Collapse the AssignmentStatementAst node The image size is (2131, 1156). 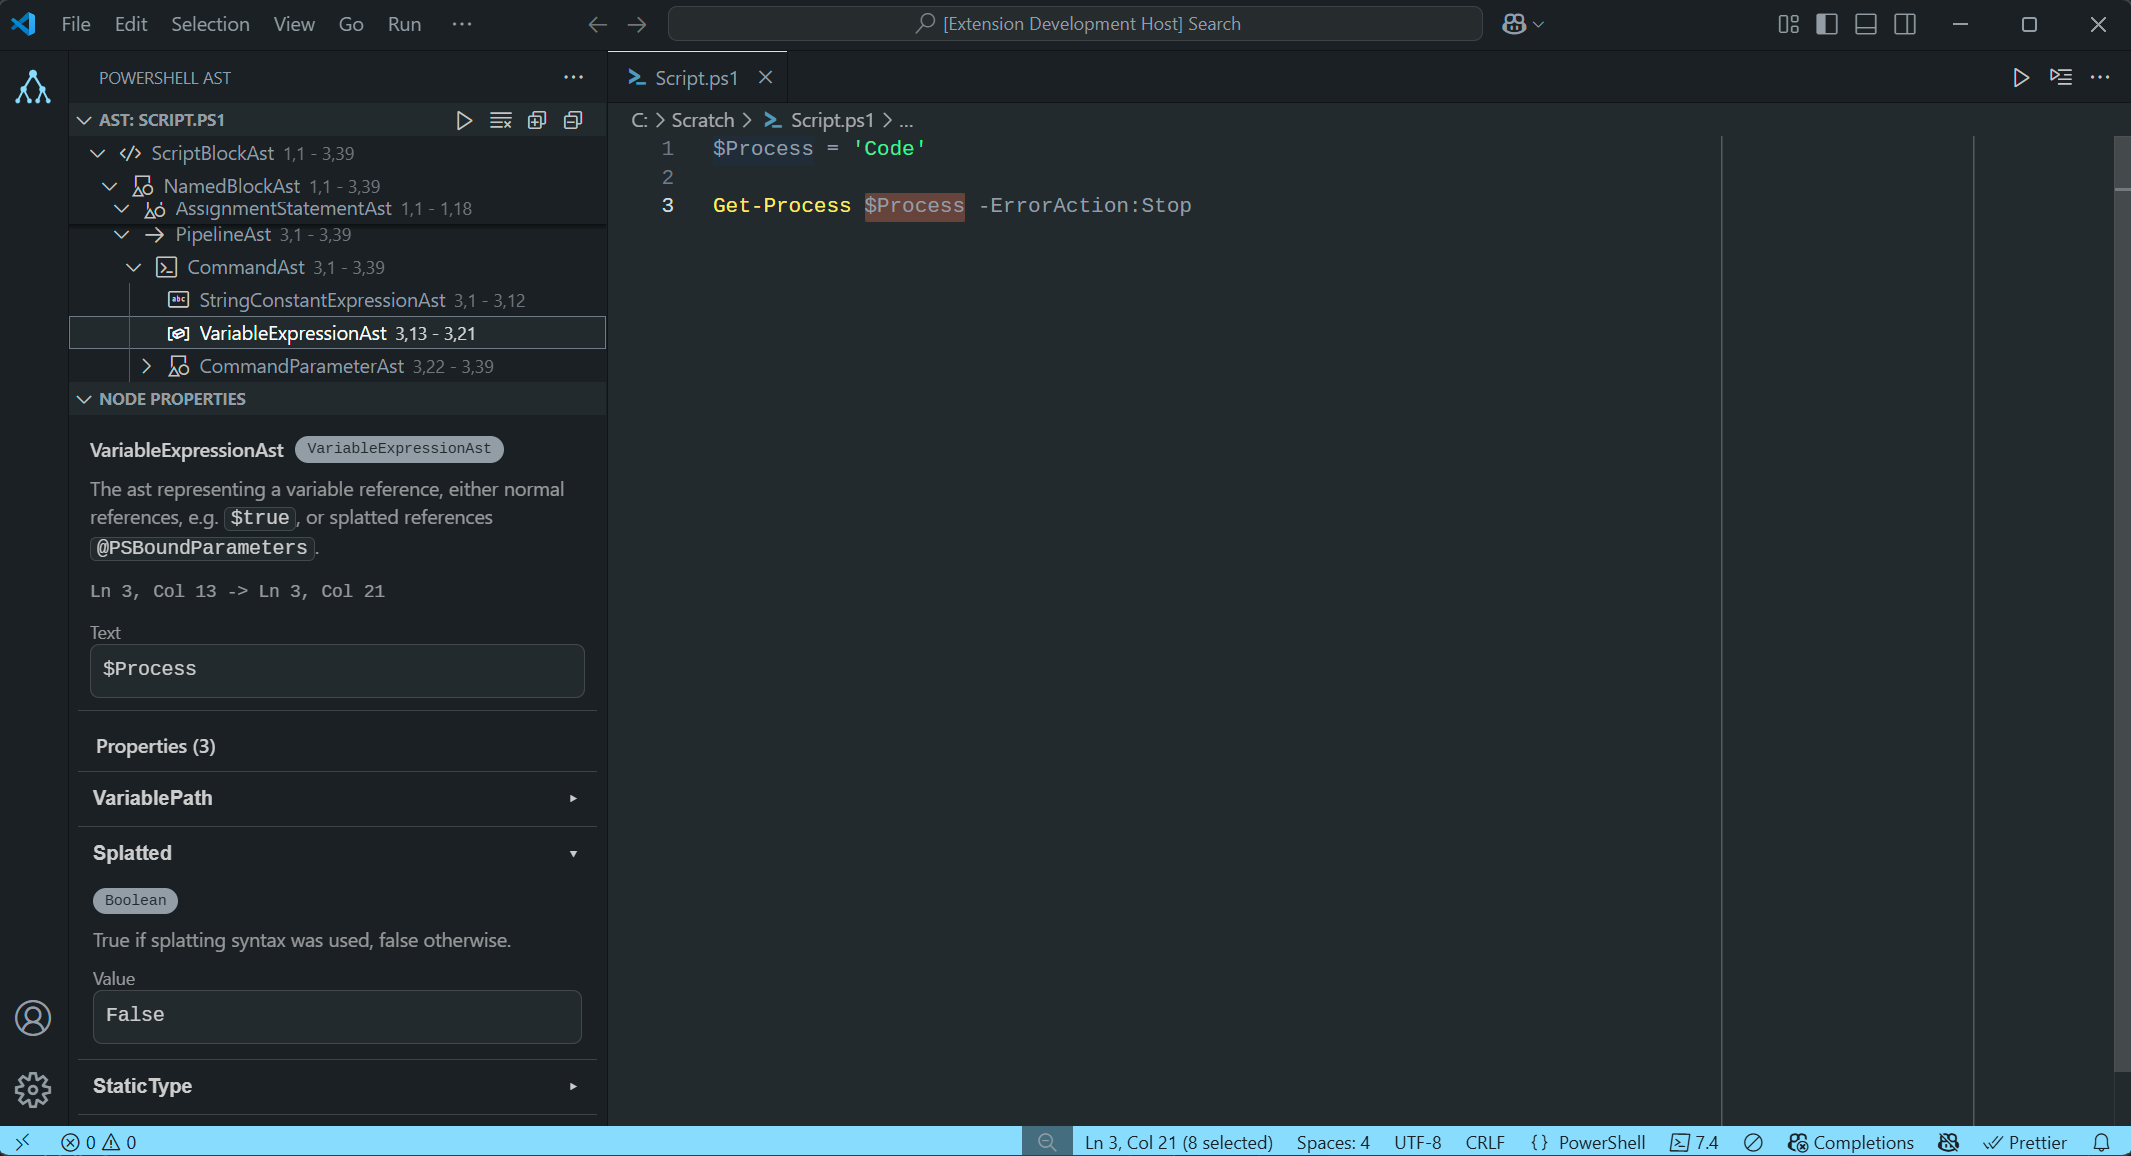122,208
